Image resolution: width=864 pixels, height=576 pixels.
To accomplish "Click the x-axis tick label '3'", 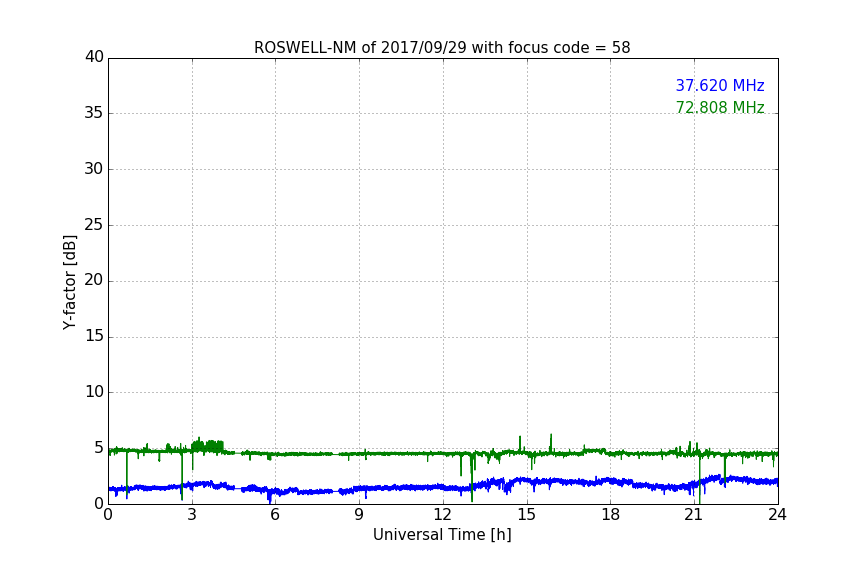I will tap(192, 515).
